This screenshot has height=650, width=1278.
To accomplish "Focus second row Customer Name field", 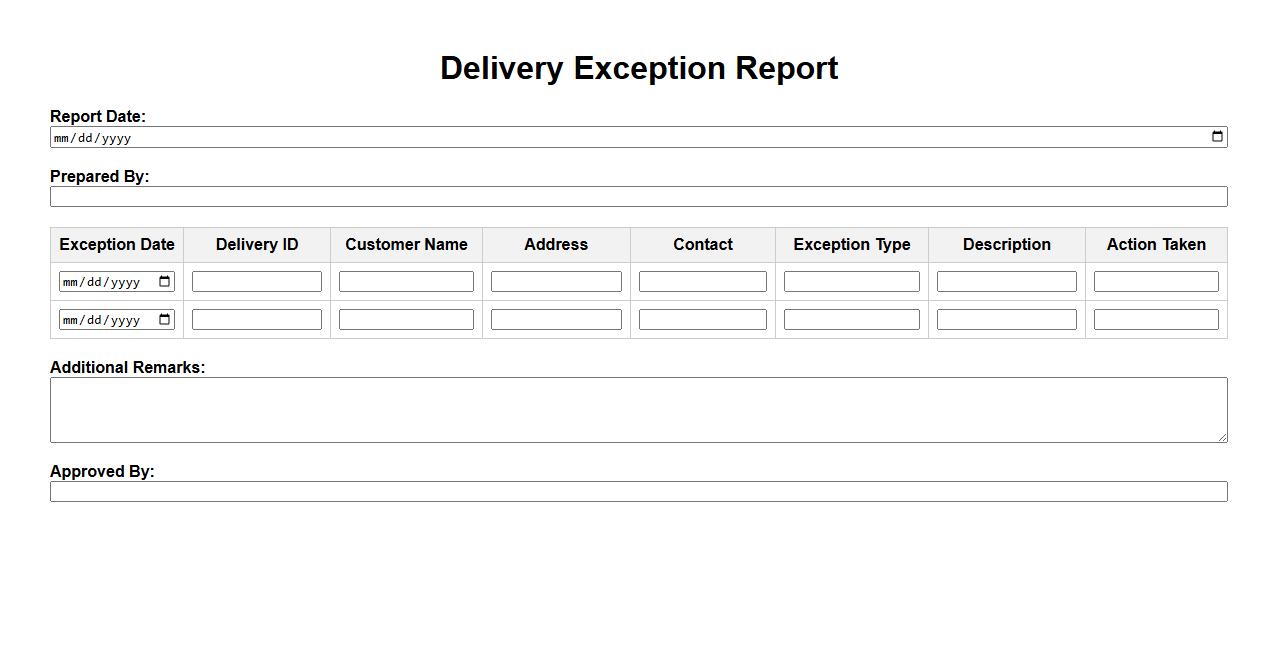I will [406, 320].
